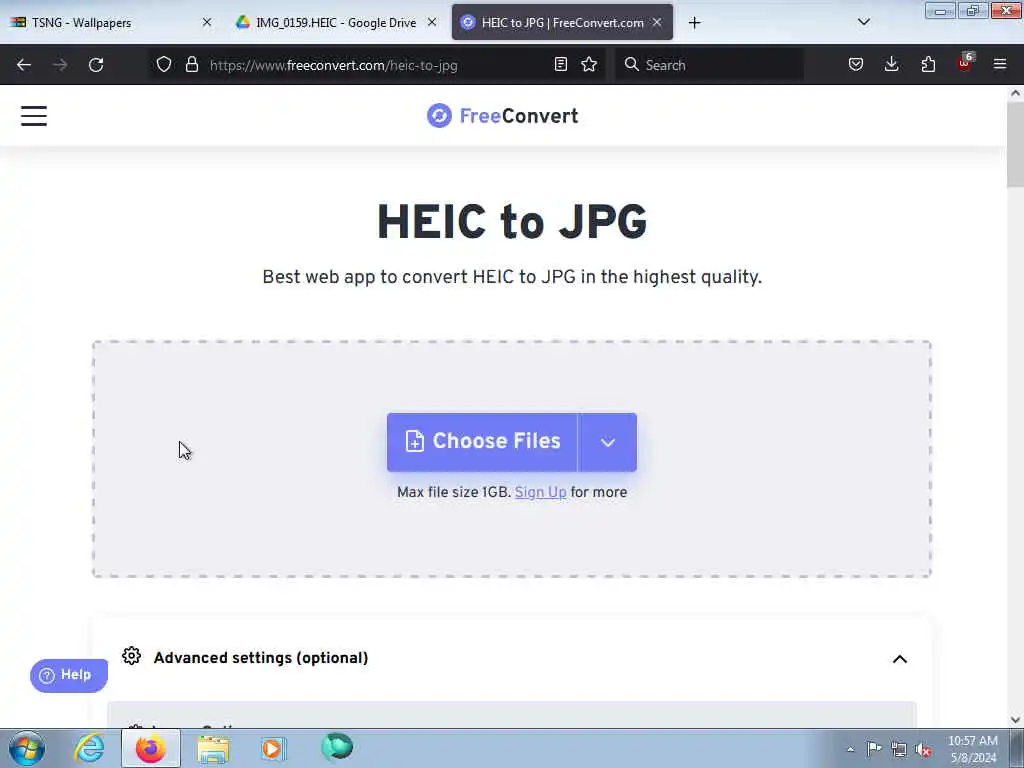Click the Action Center flag icon
The height and width of the screenshot is (768, 1024).
tap(874, 748)
